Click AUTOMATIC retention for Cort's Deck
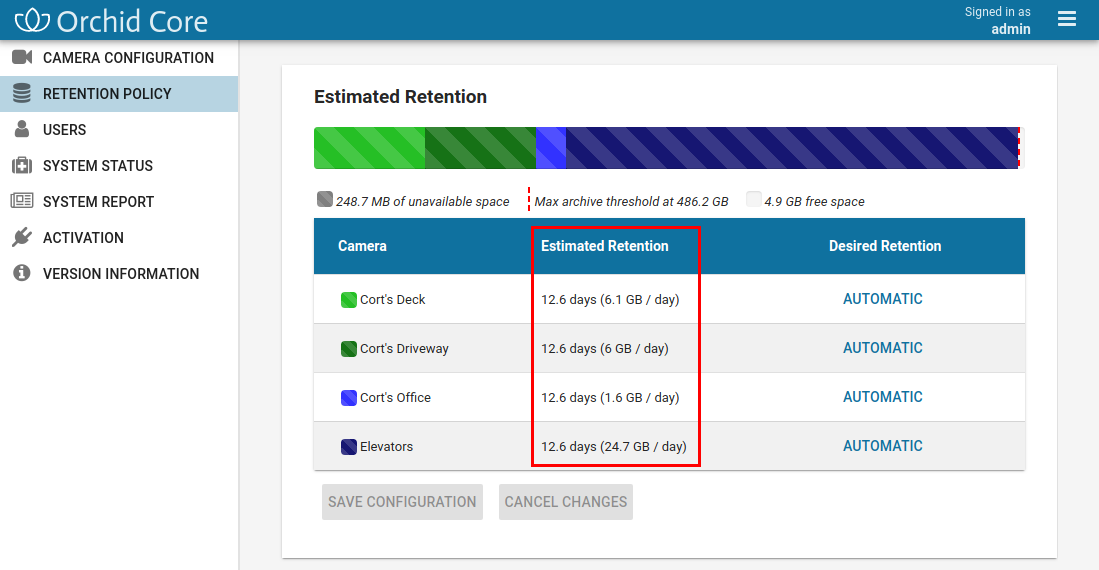The height and width of the screenshot is (570, 1099). pyautogui.click(x=882, y=299)
